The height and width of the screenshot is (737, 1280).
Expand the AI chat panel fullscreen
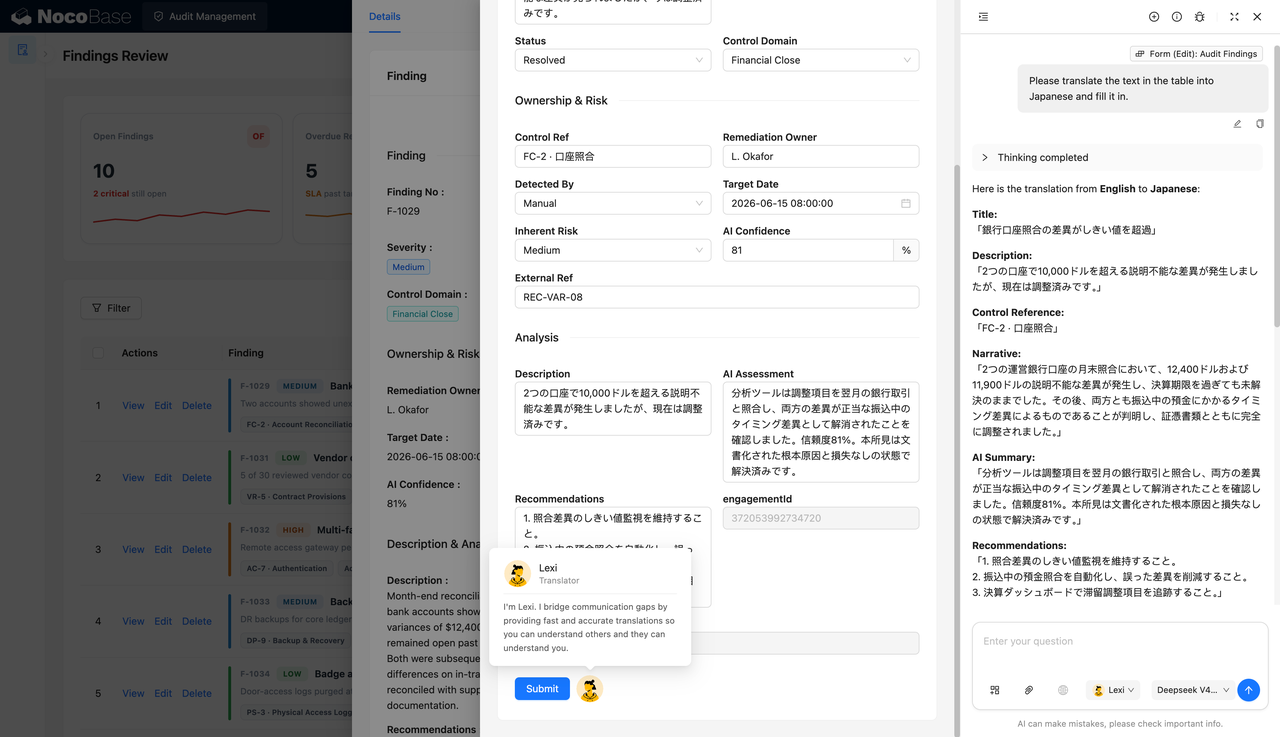click(x=1234, y=17)
